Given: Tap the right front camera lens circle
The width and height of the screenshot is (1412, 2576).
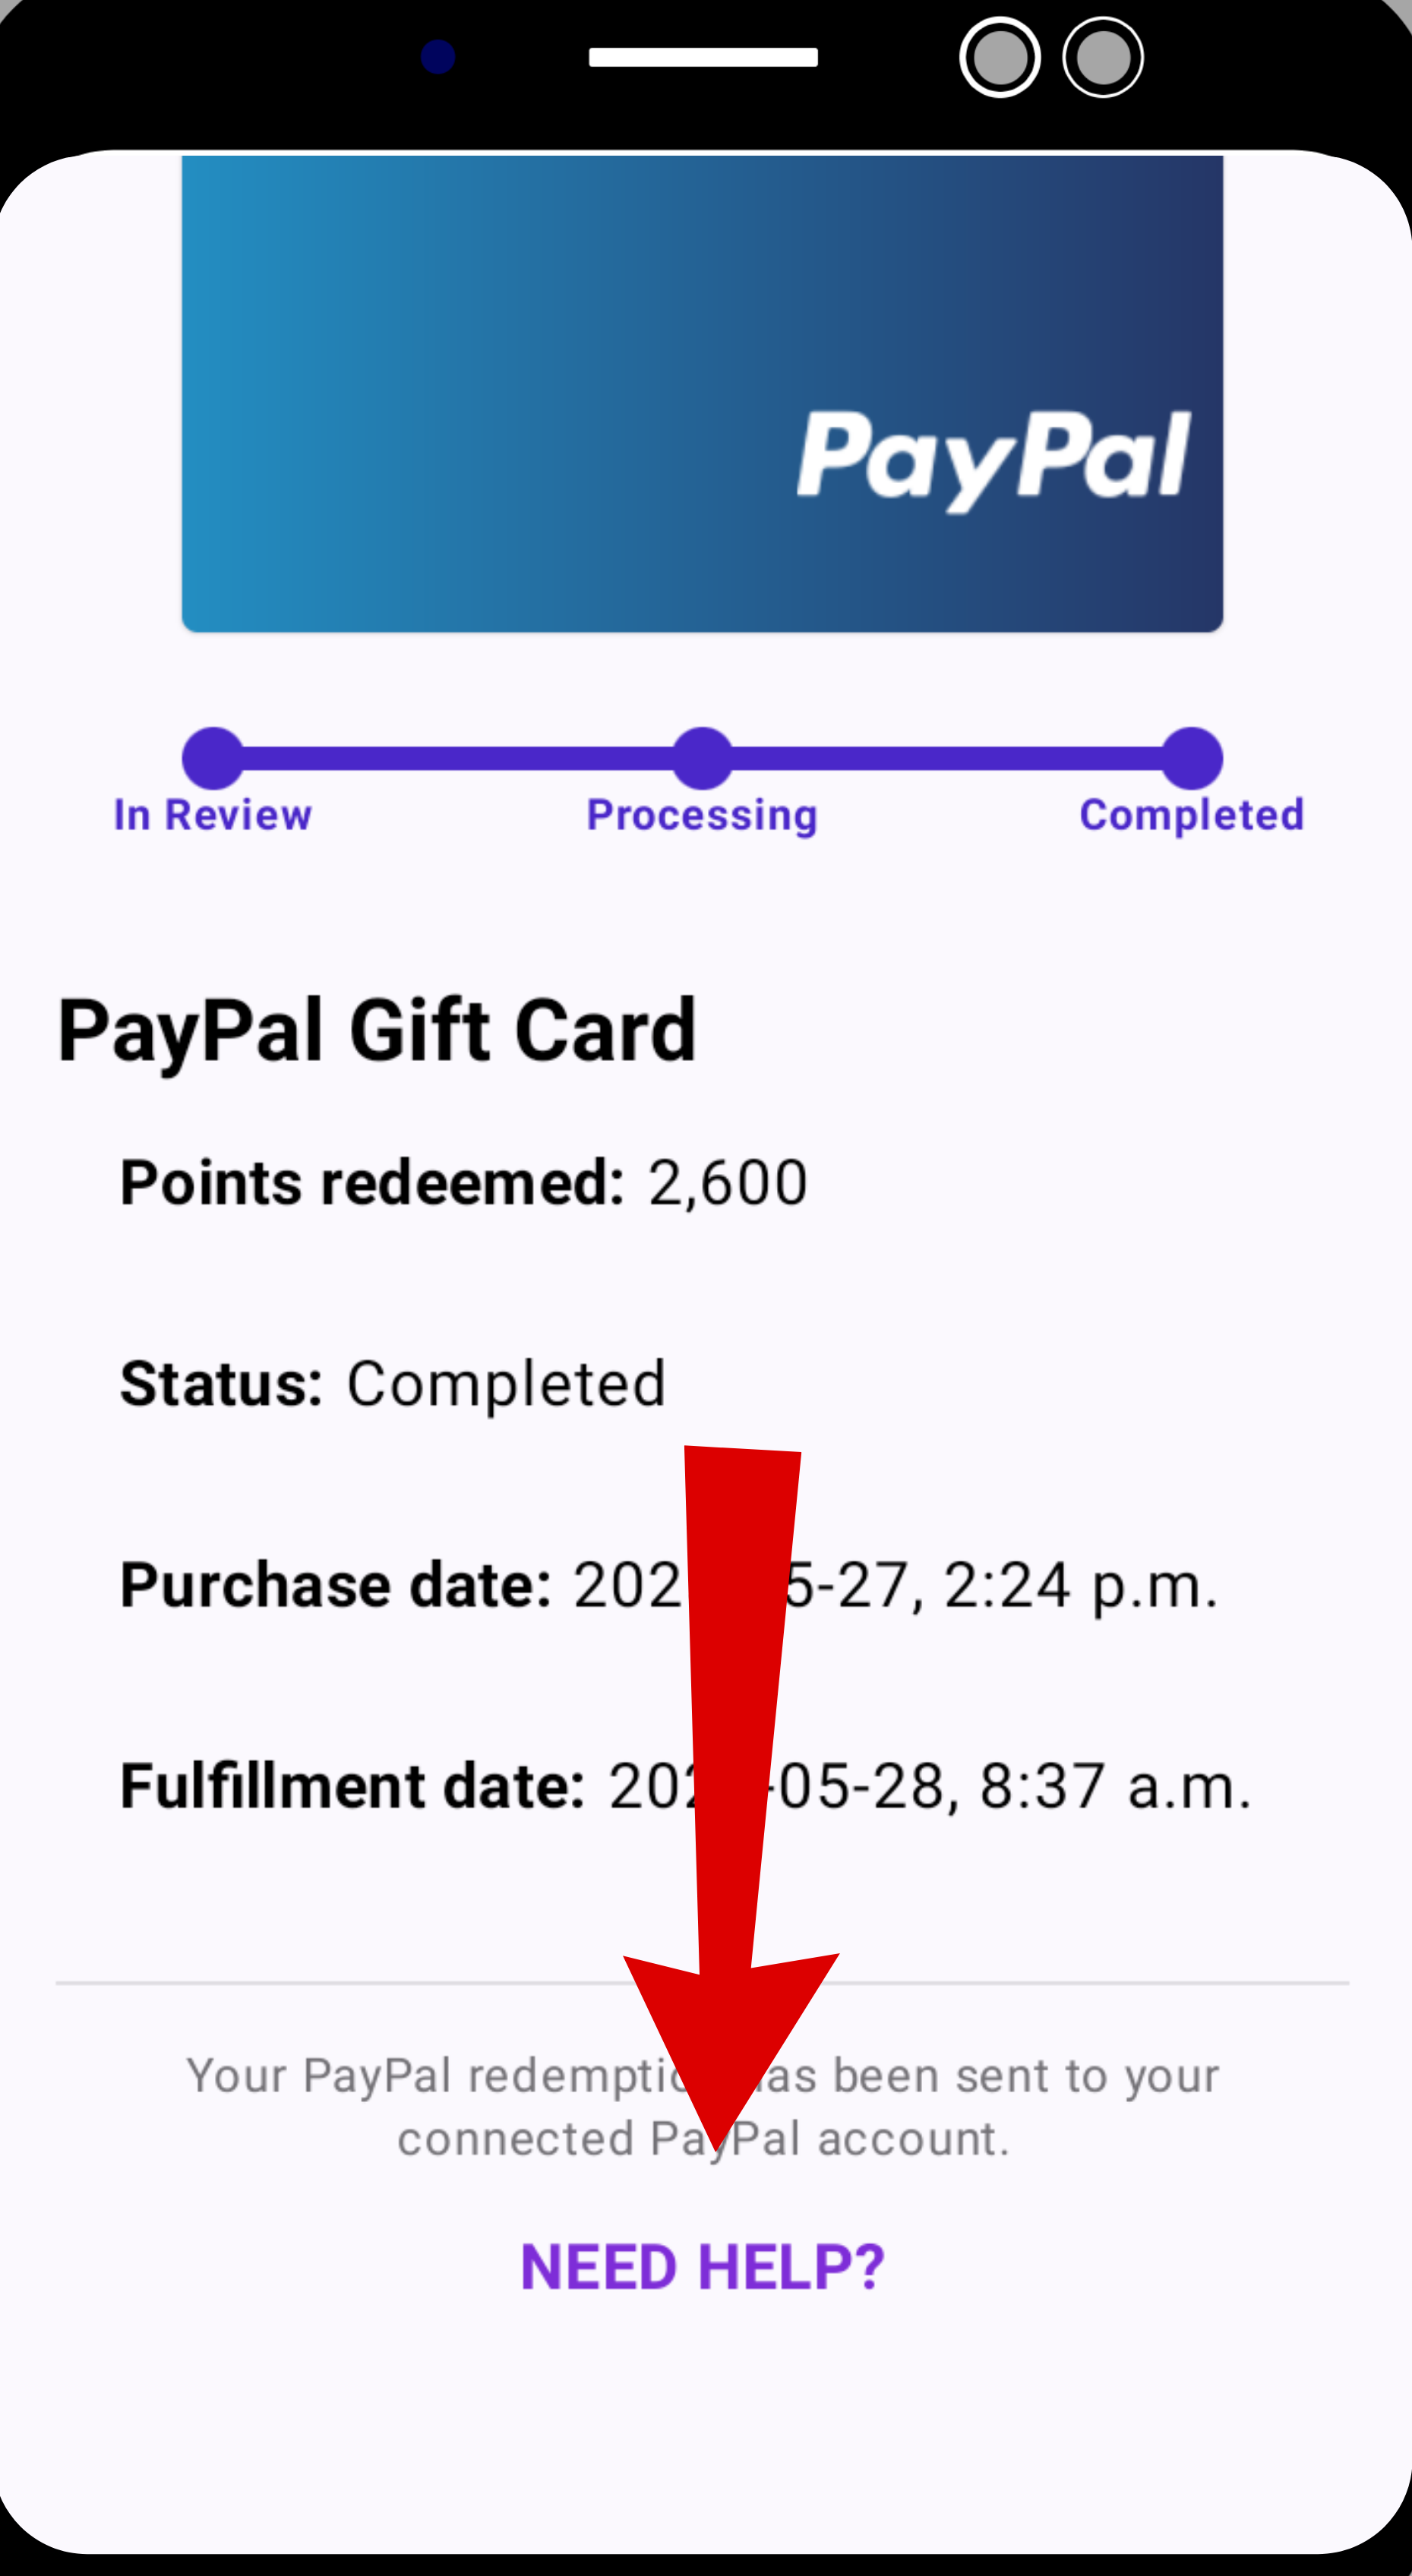Looking at the screenshot, I should click(1103, 58).
